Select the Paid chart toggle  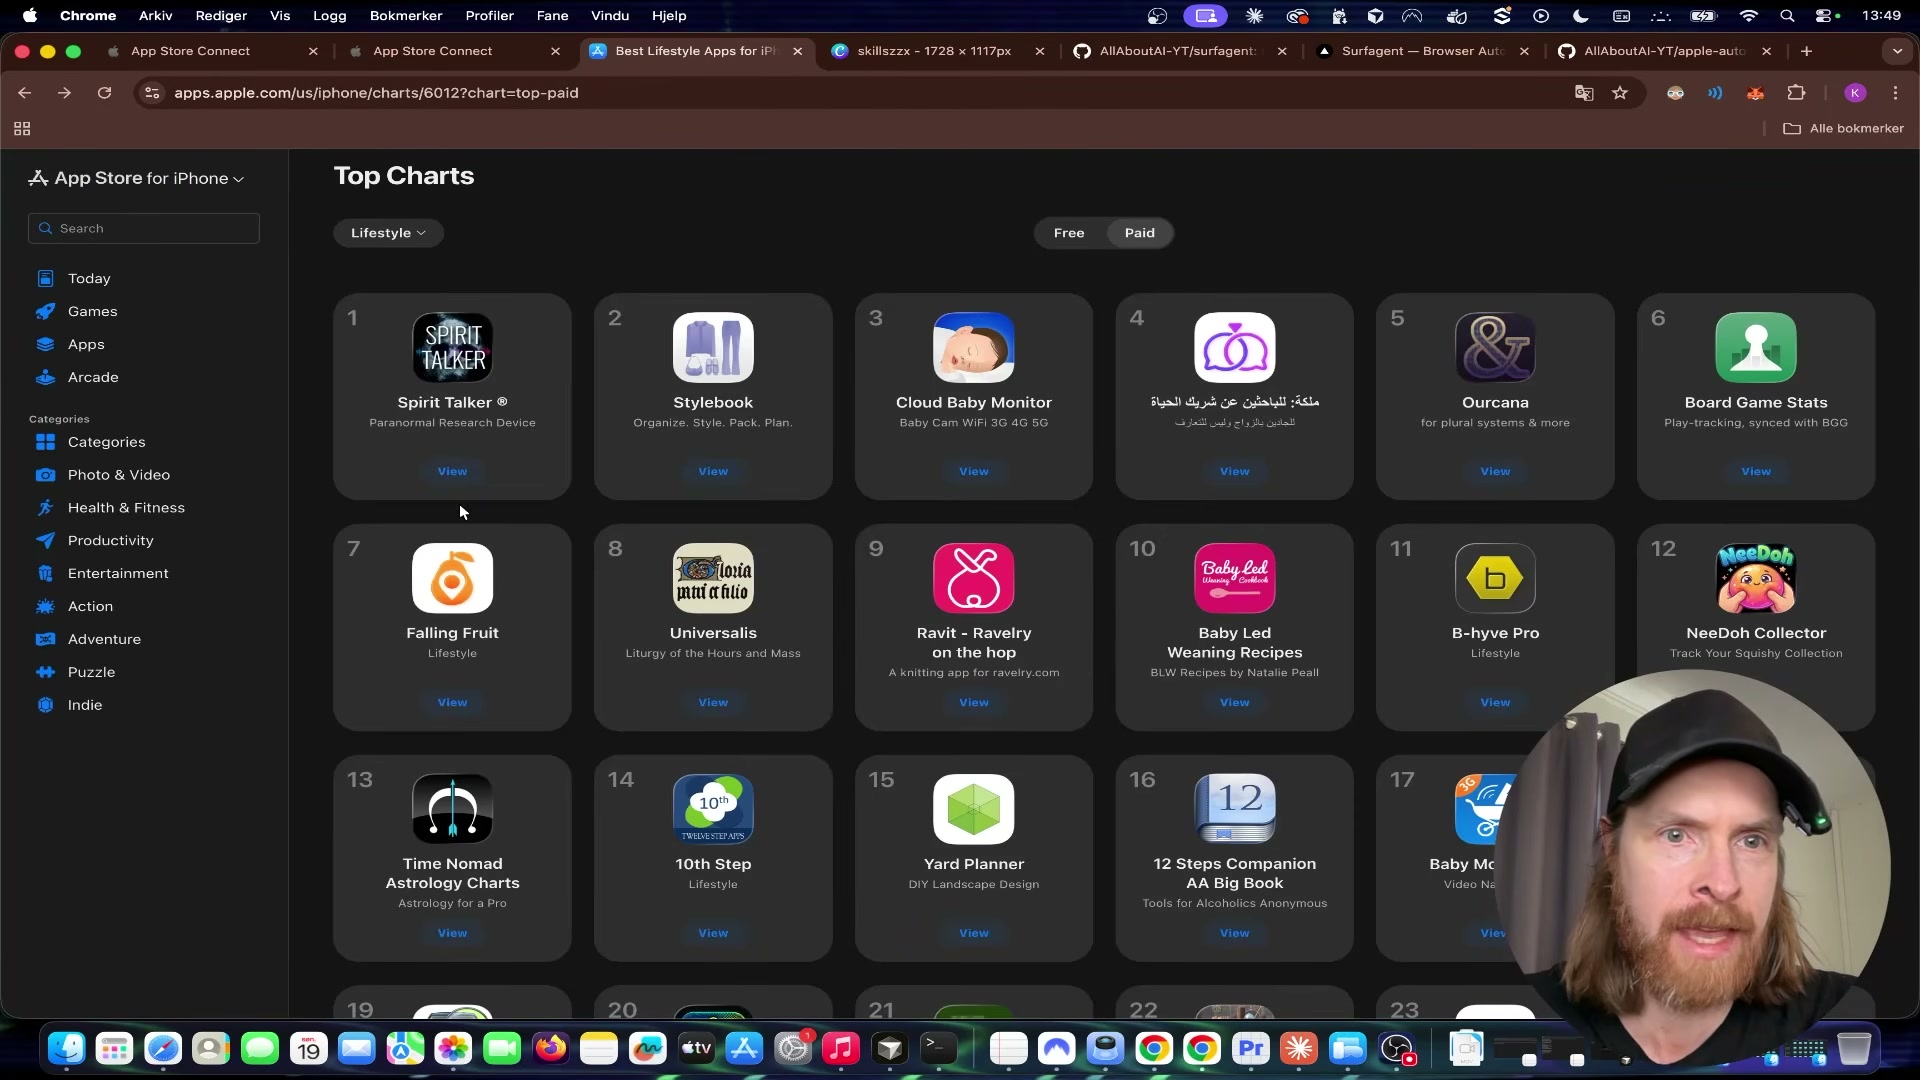click(x=1139, y=233)
